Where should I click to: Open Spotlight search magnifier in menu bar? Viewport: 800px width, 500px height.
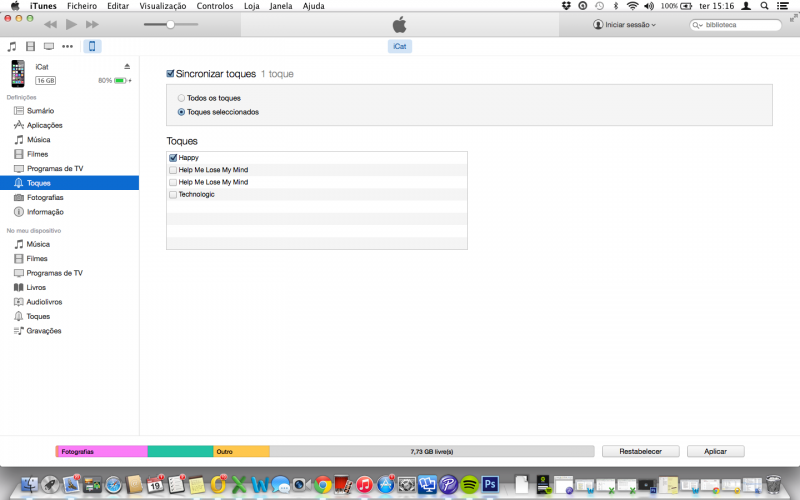[x=764, y=6]
